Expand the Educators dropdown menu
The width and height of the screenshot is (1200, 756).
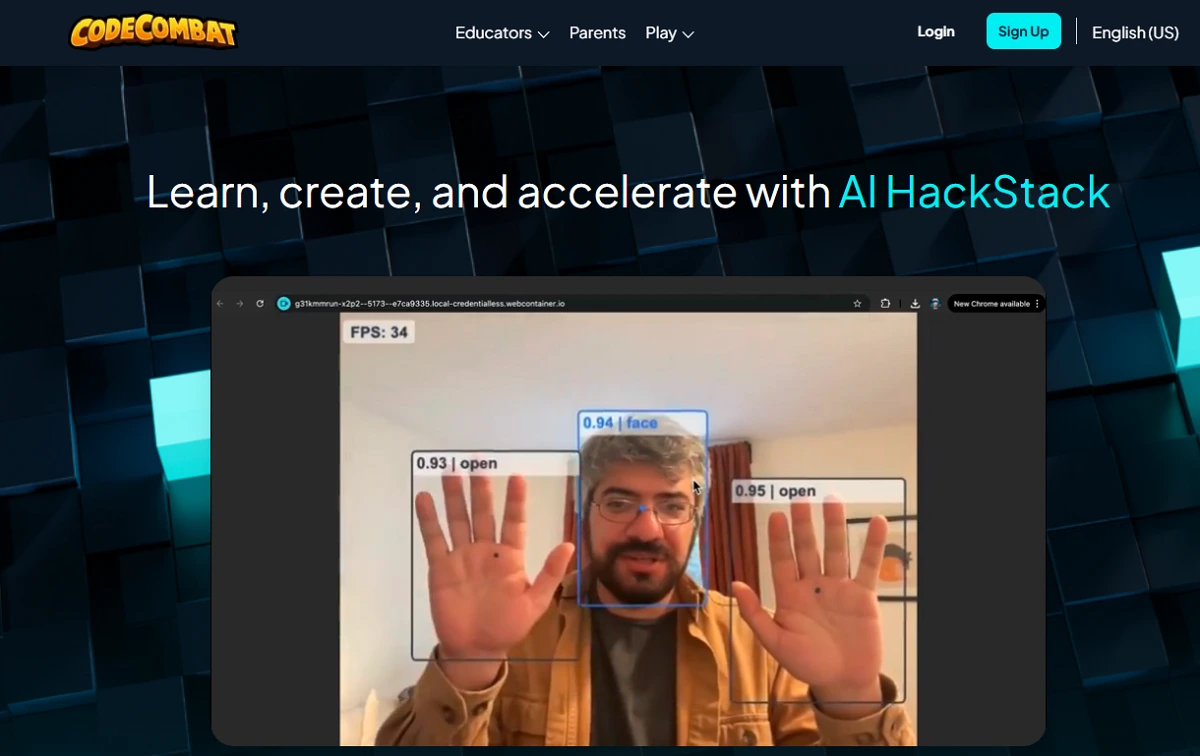click(x=502, y=33)
